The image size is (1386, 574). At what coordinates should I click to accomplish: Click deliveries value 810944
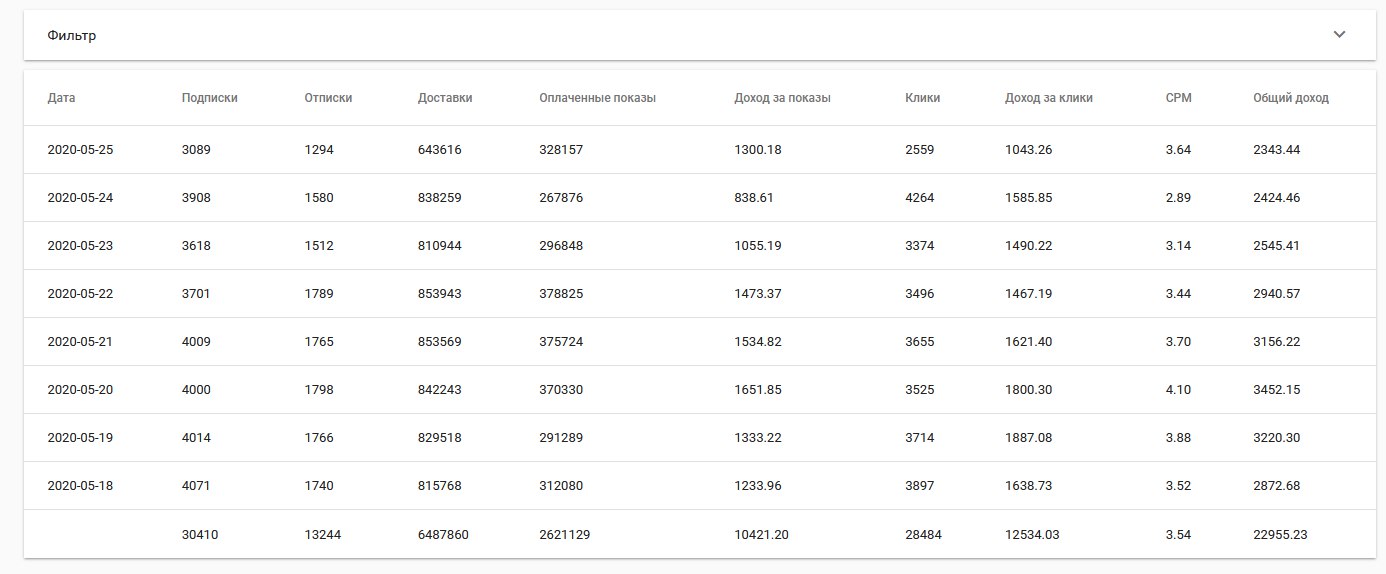click(x=440, y=246)
